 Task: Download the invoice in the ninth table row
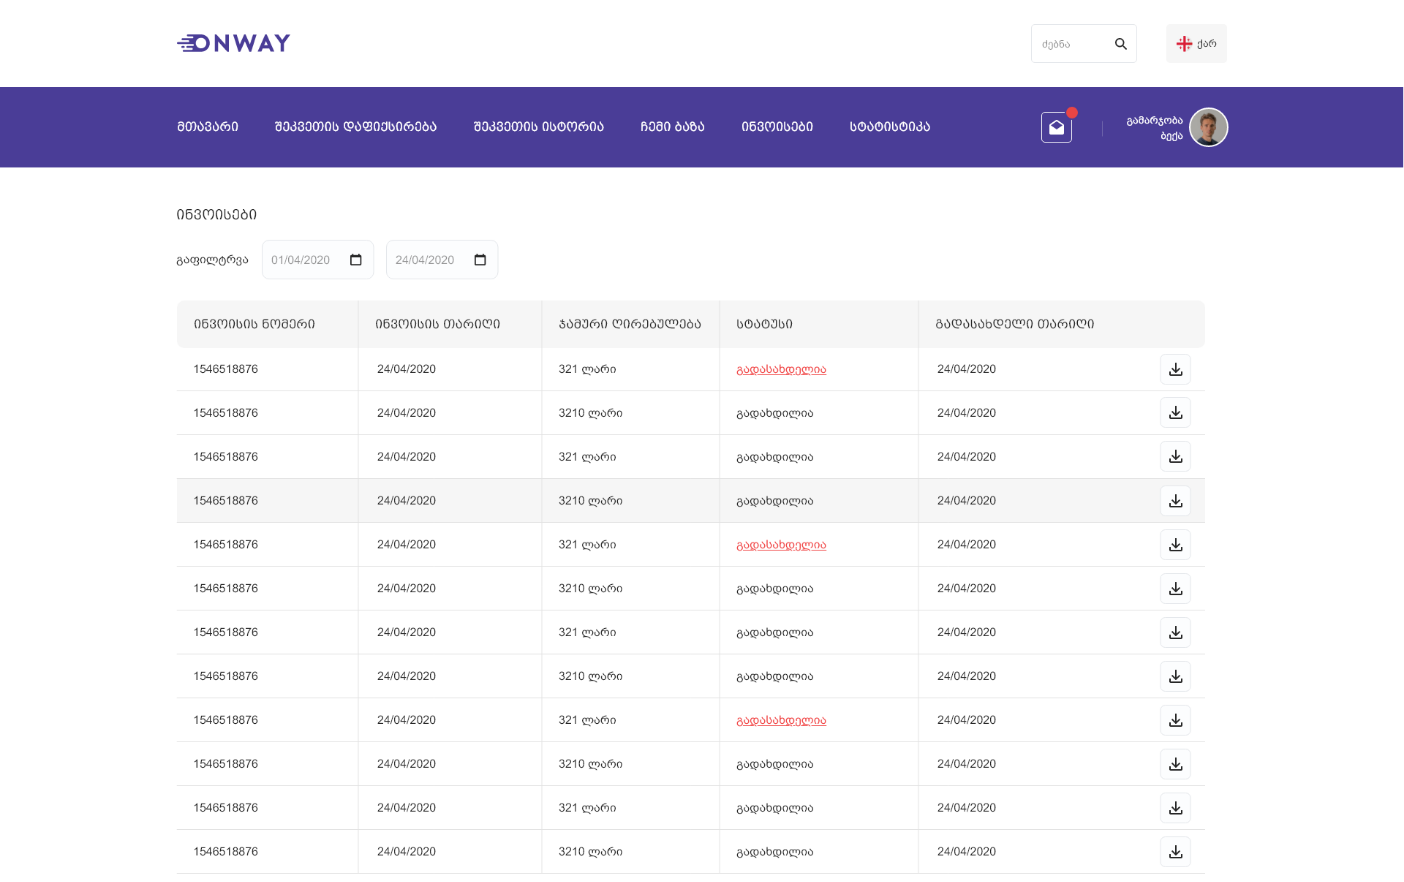point(1175,721)
